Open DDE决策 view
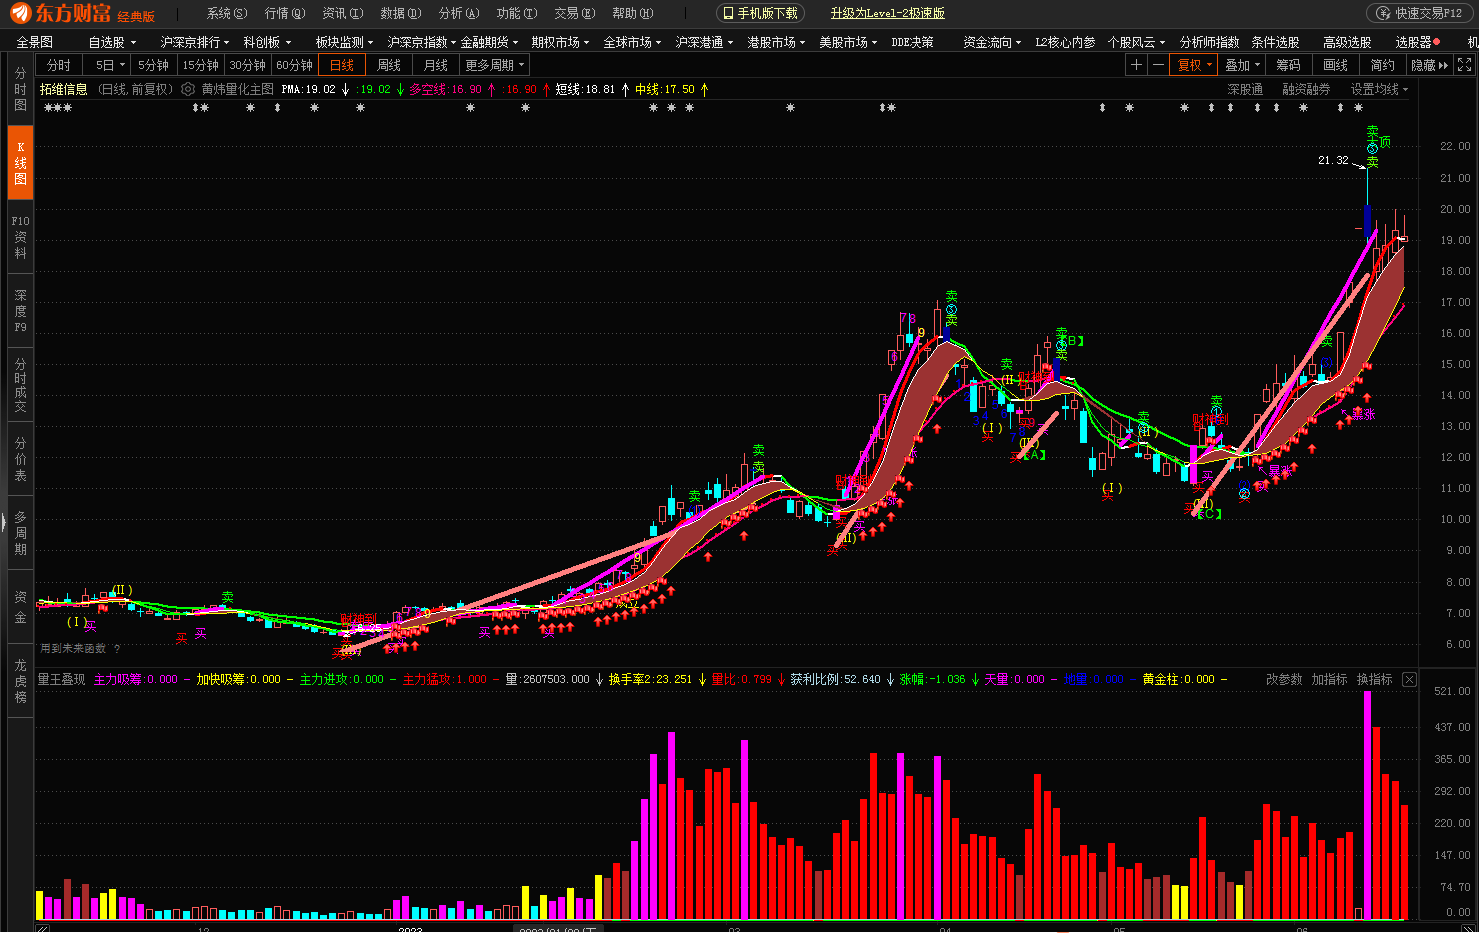Viewport: 1479px width, 933px height. tap(912, 42)
